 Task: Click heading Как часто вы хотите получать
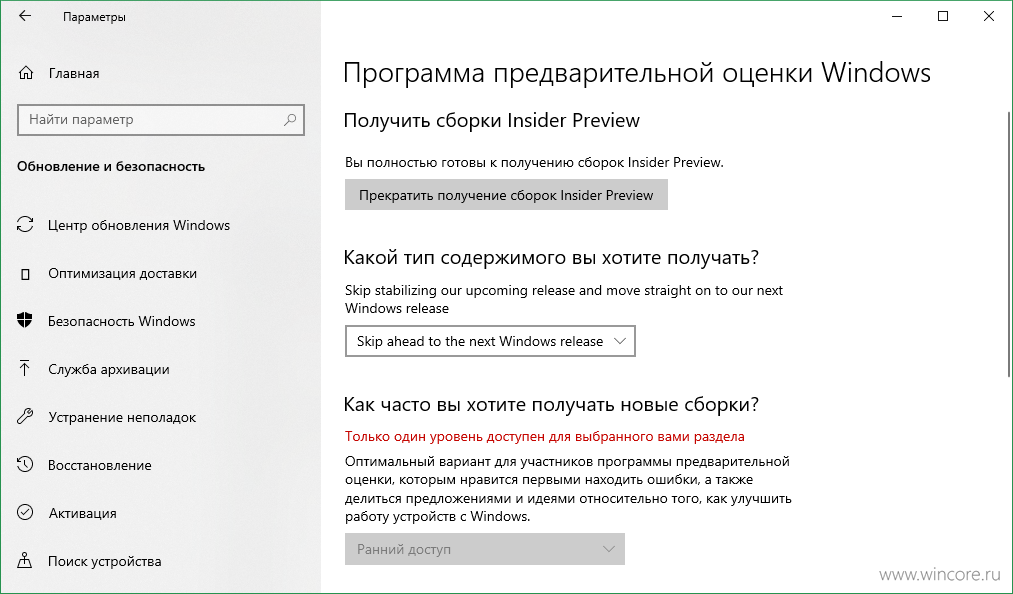click(551, 405)
